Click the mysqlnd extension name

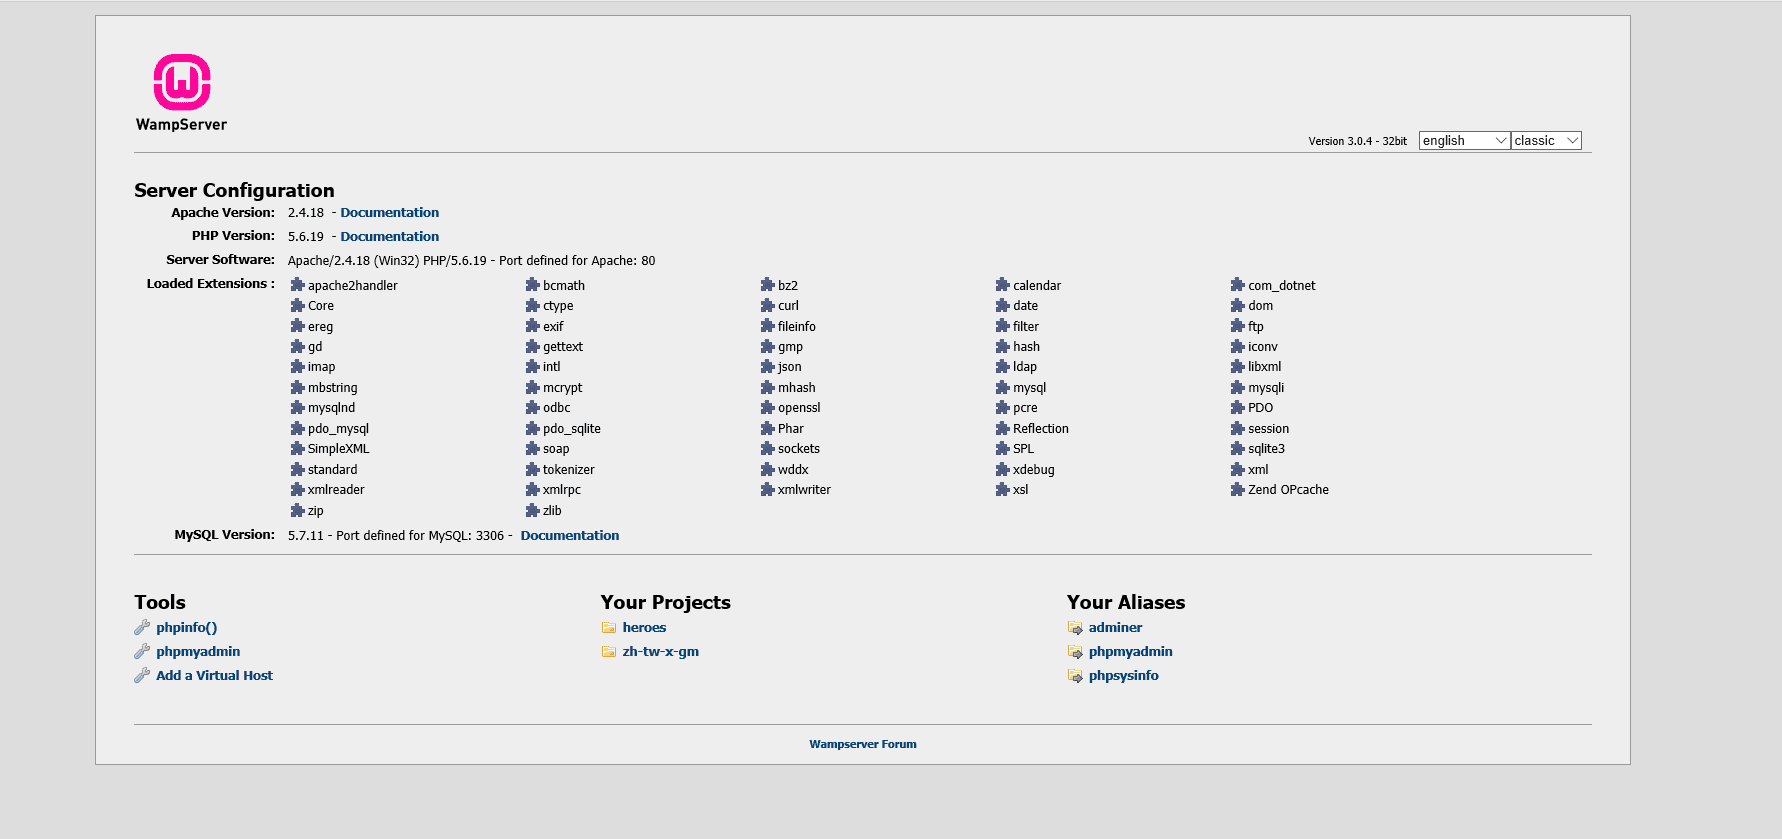(331, 408)
